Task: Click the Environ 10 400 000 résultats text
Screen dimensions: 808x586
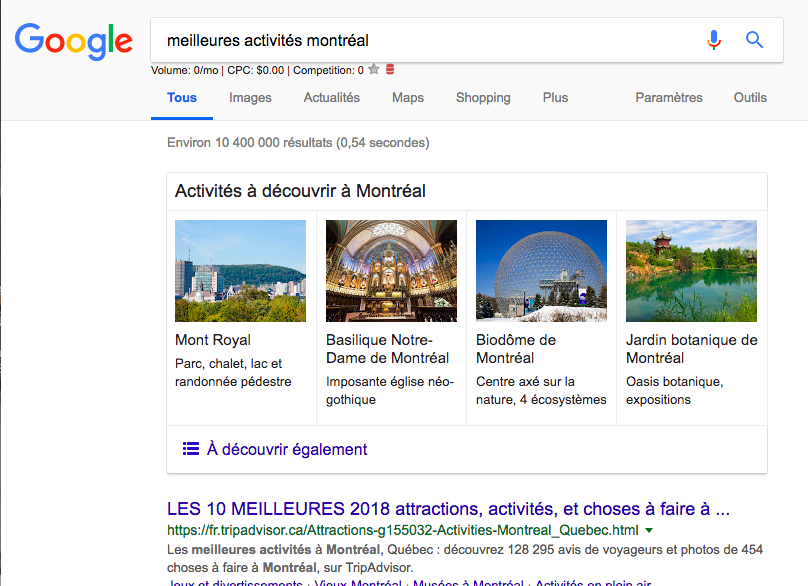Action: [x=298, y=143]
